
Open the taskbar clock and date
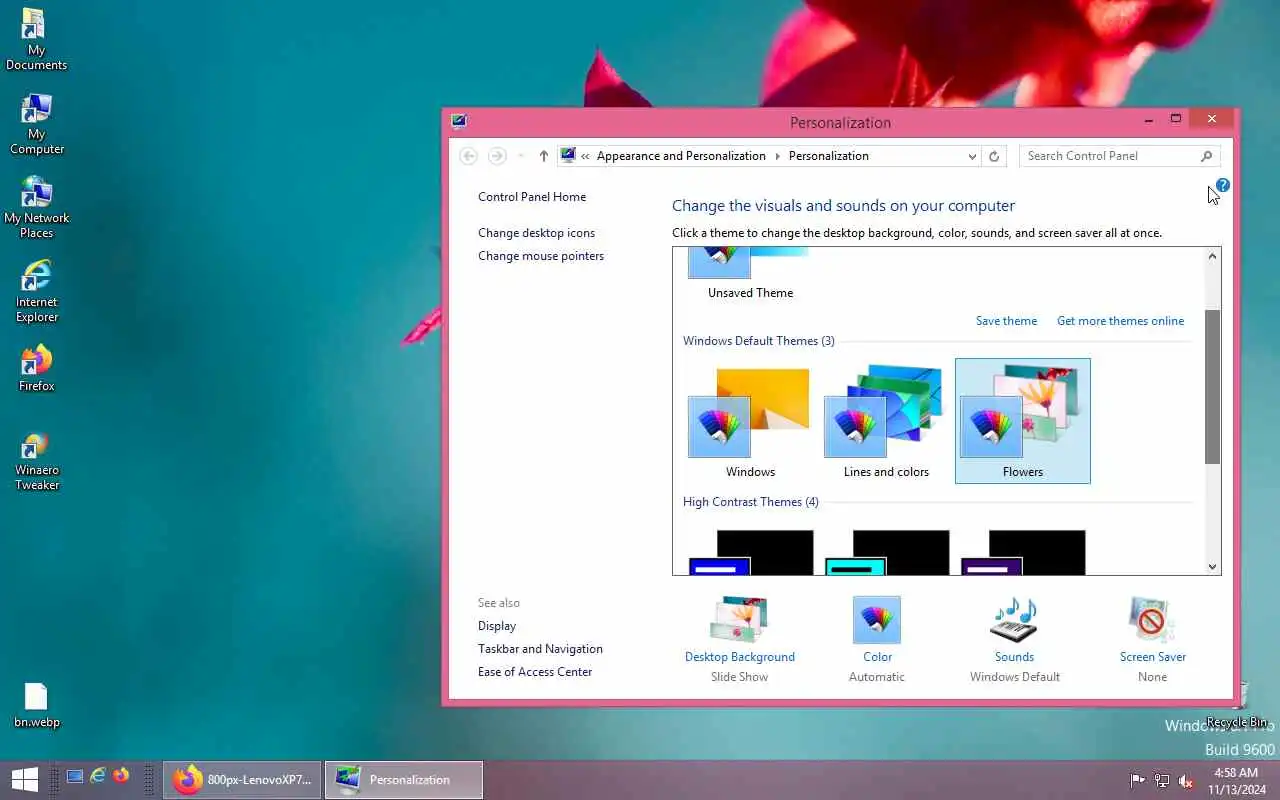click(1236, 780)
